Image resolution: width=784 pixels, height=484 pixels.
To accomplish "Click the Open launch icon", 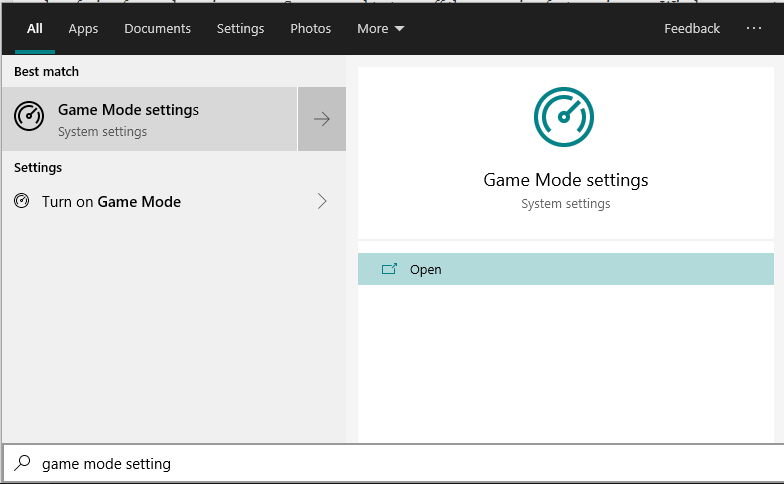I will coord(389,269).
